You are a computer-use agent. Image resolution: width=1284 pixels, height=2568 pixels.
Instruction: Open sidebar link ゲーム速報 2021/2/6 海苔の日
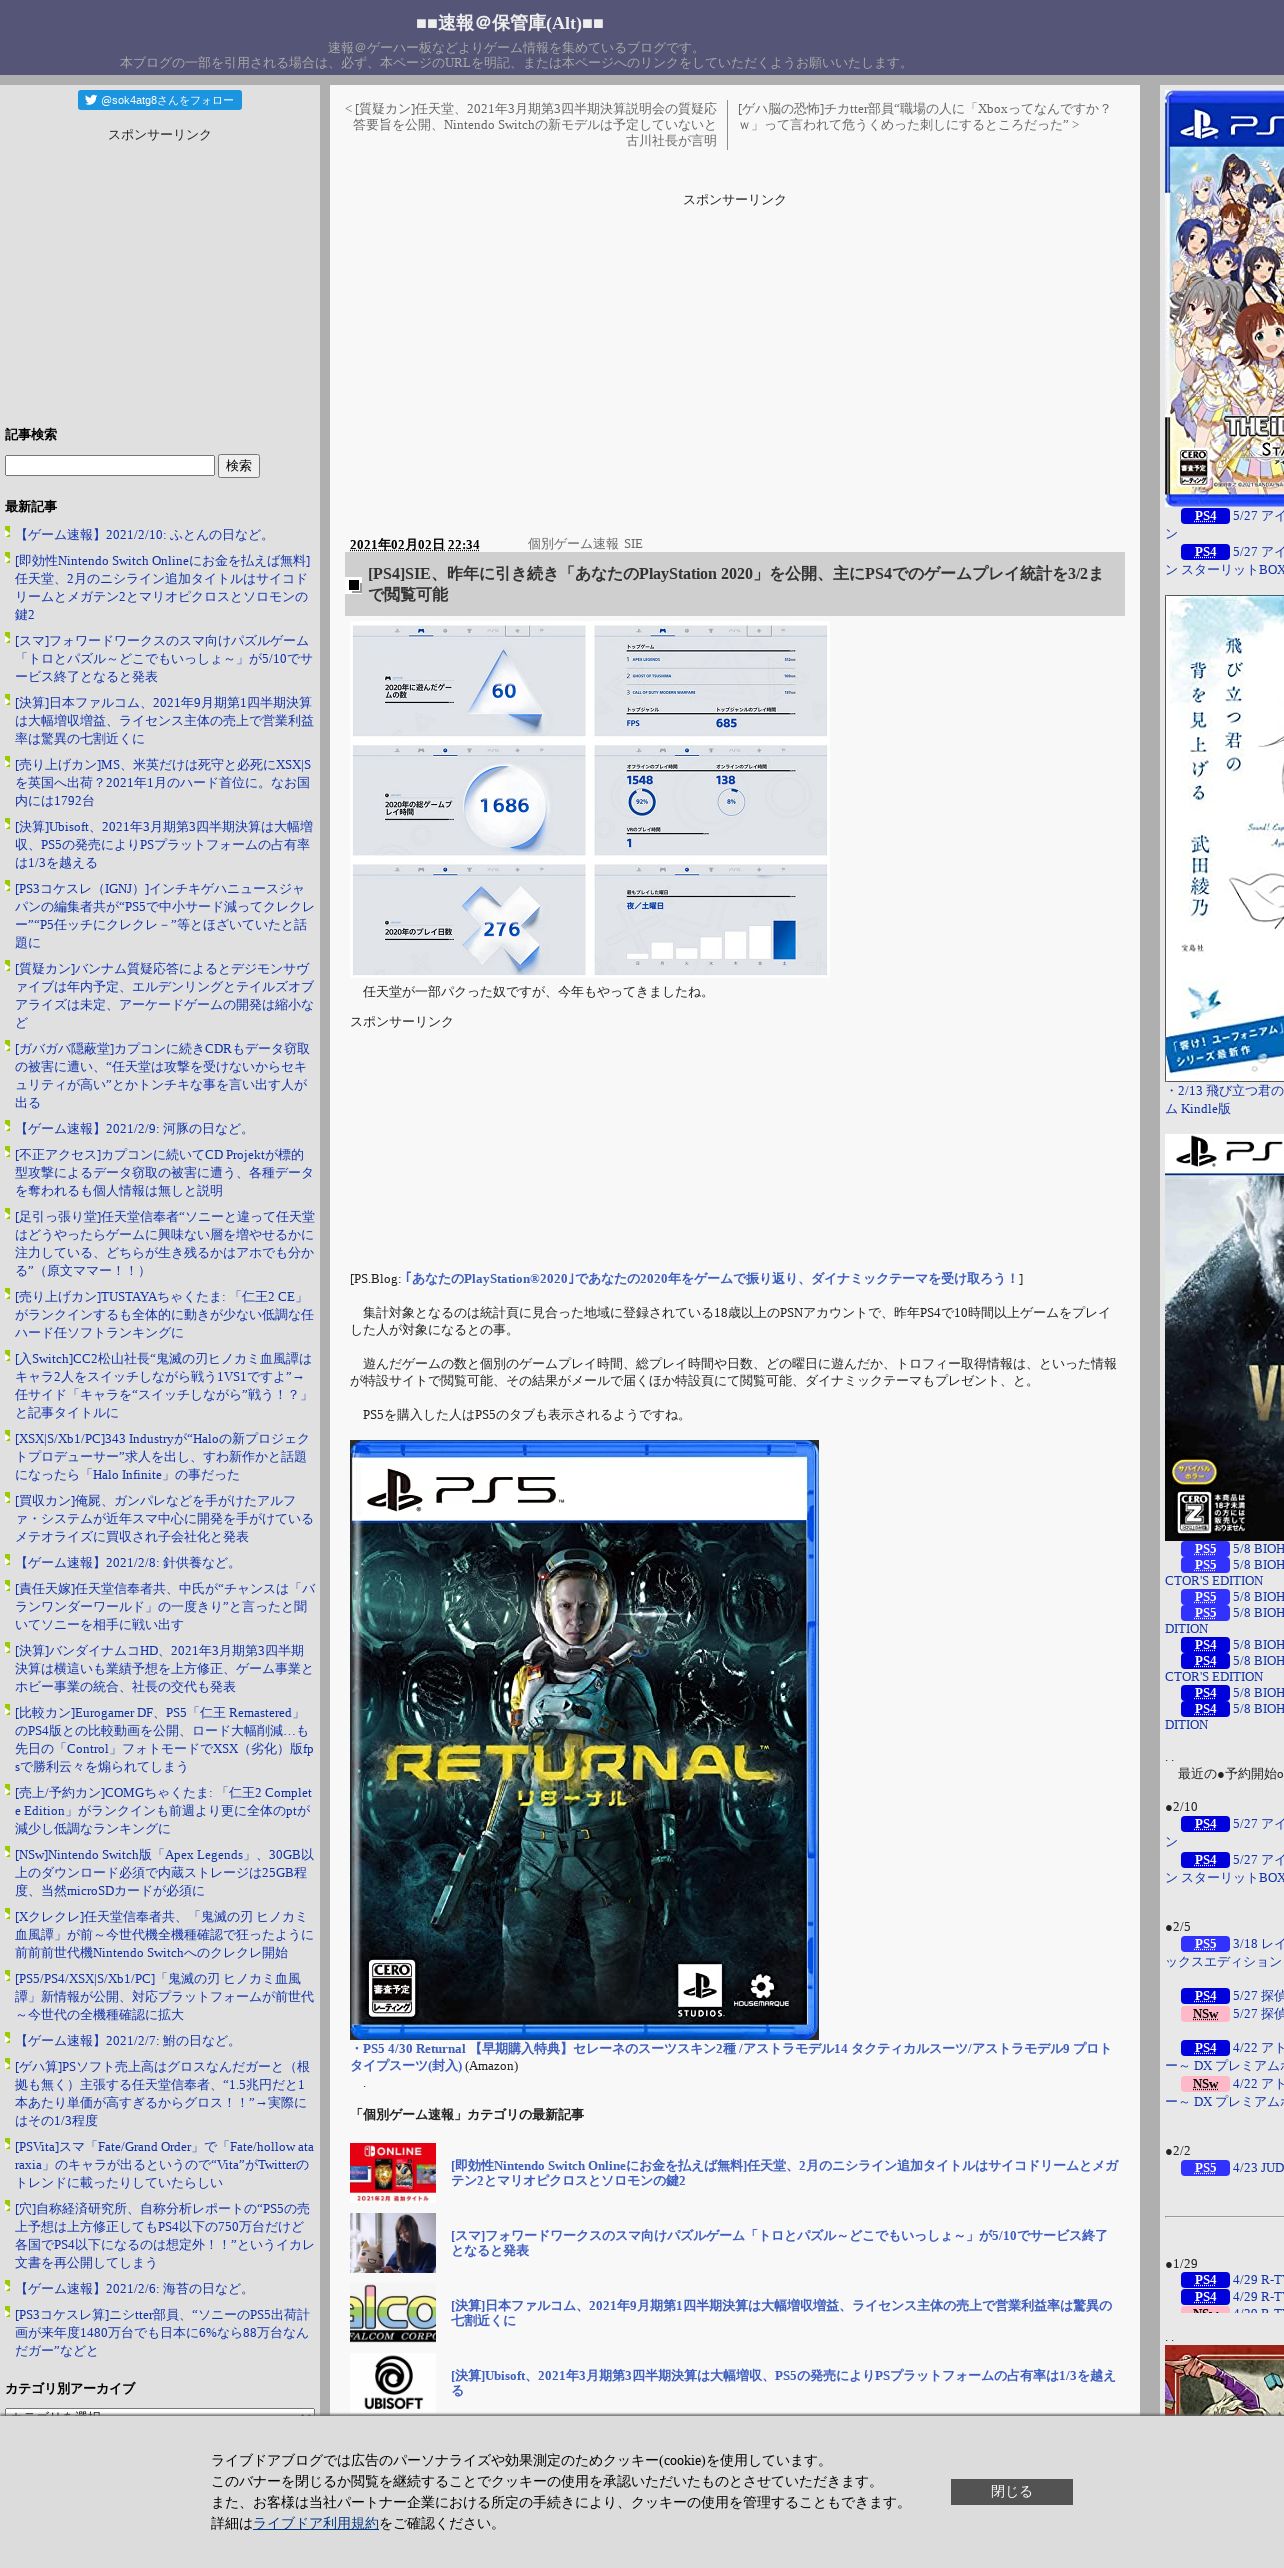pos(134,2289)
